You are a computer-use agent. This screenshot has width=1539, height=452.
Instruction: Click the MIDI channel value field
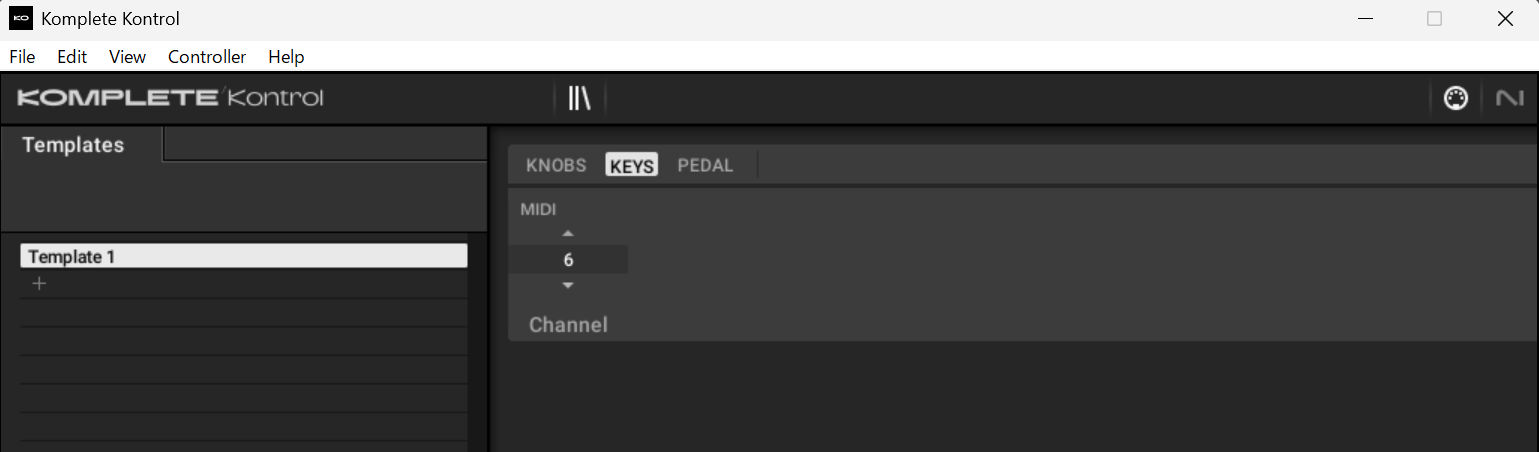point(568,260)
